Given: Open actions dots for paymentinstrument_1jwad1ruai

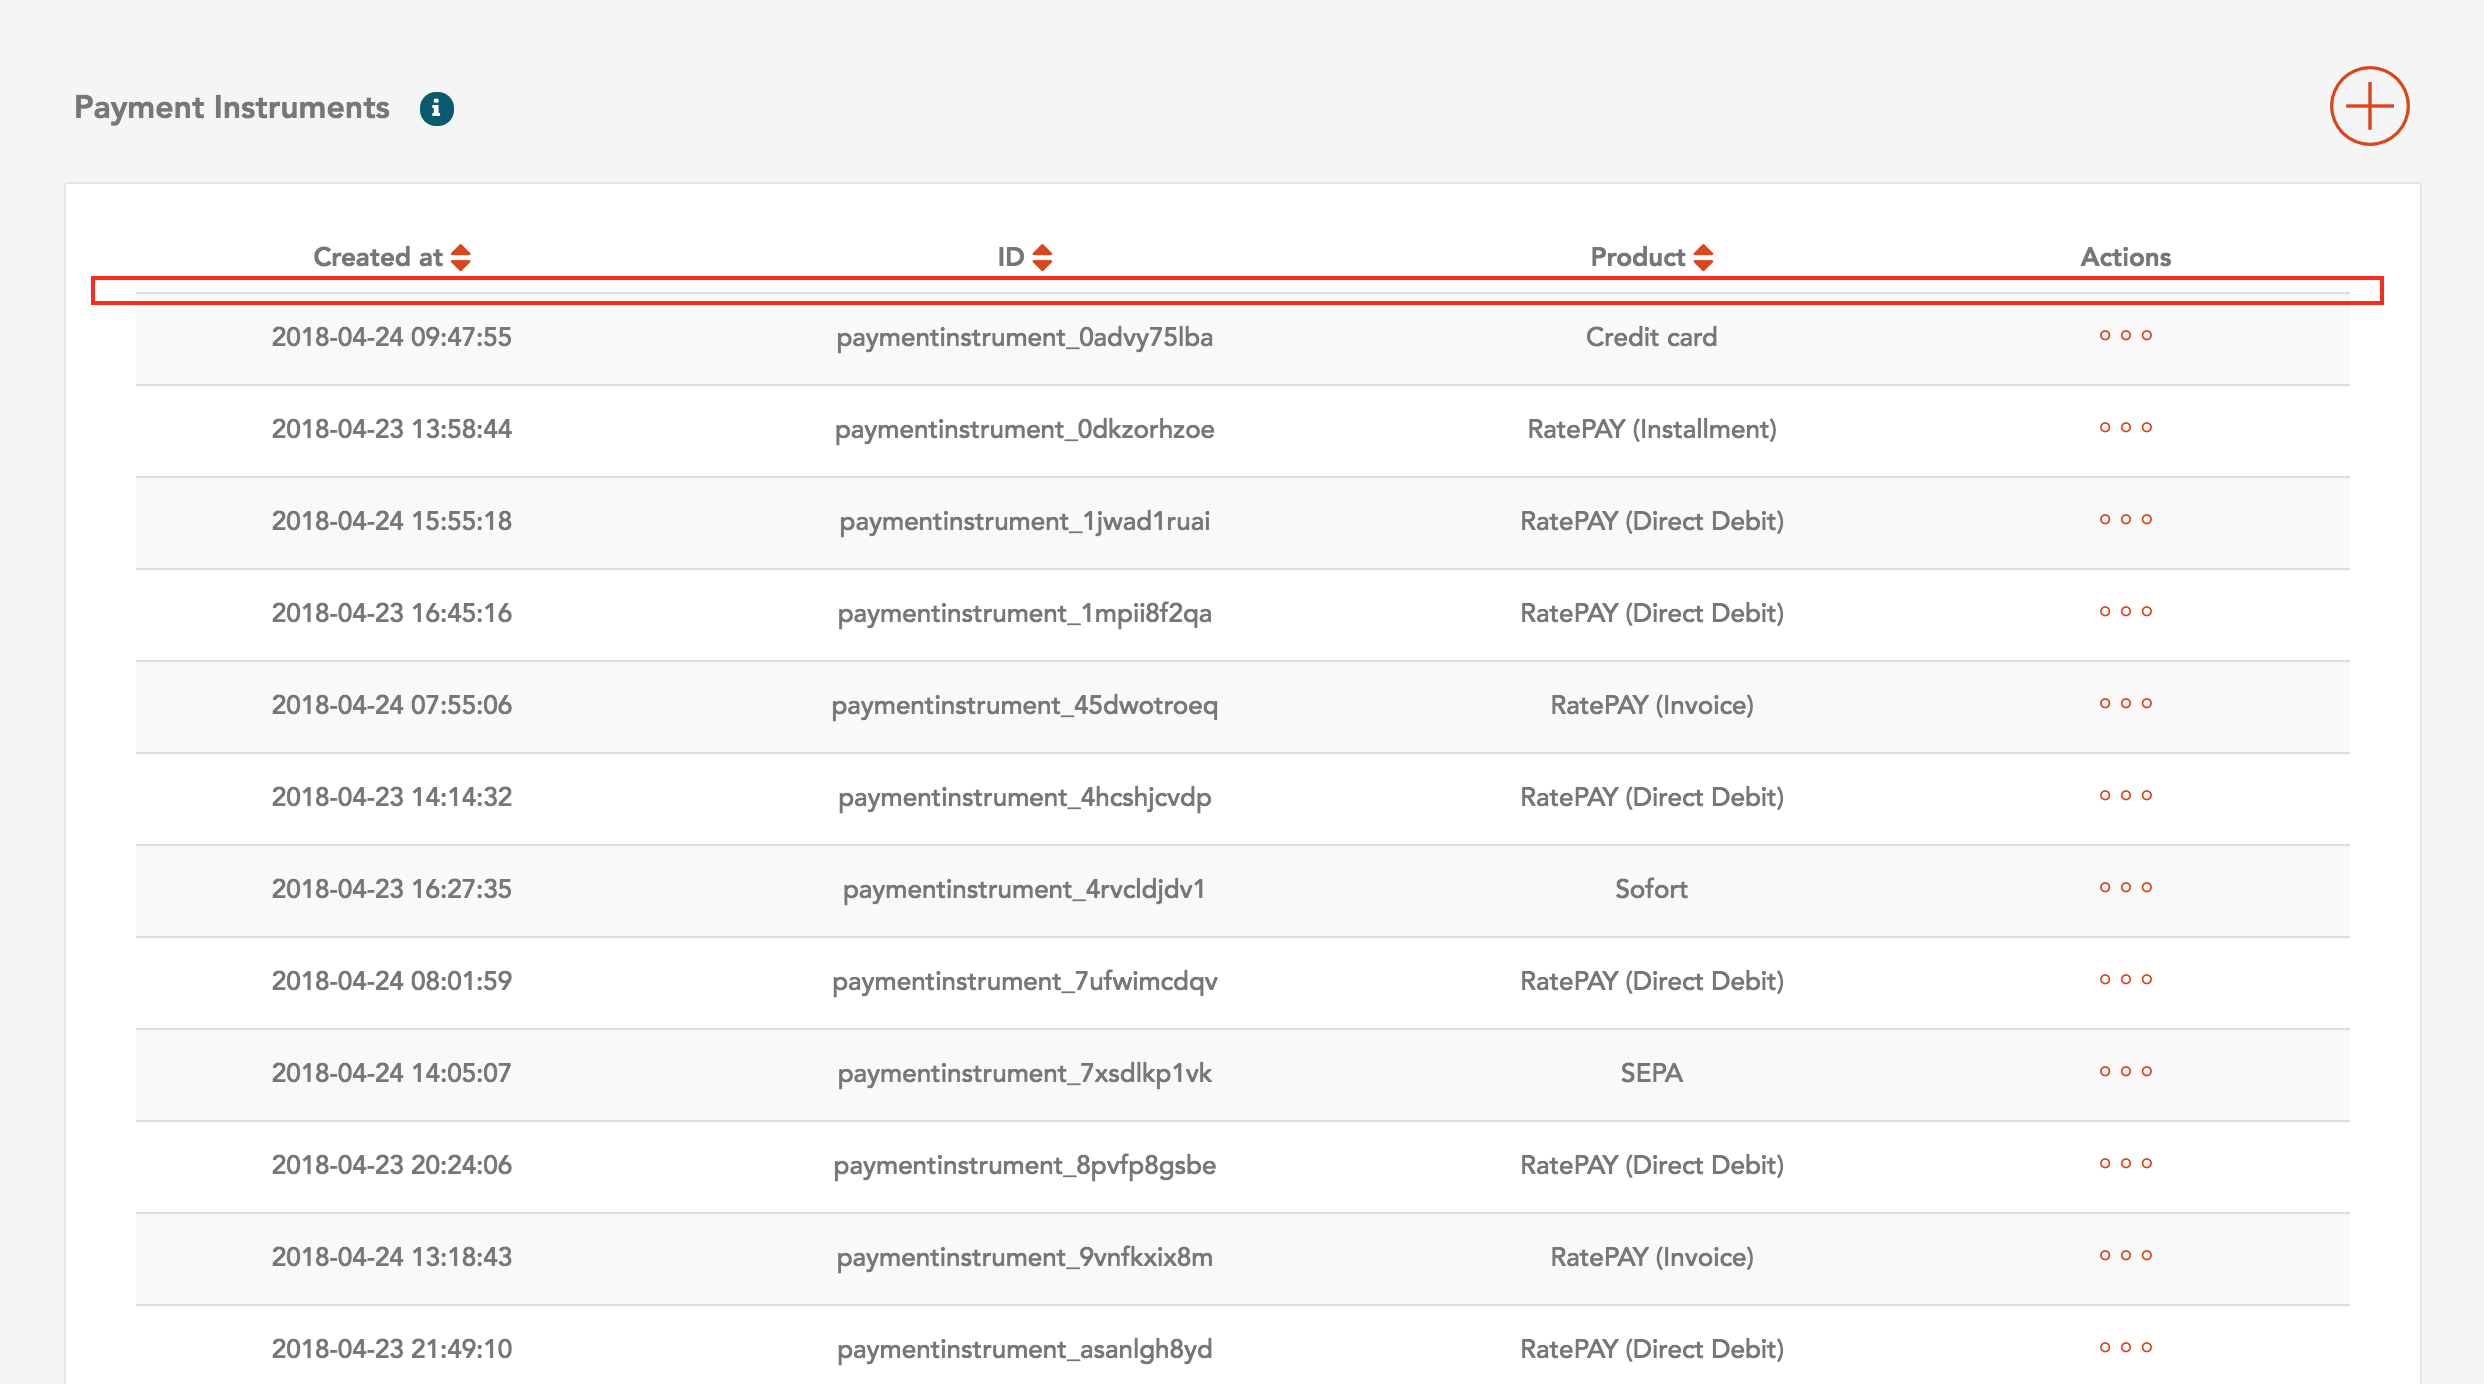Looking at the screenshot, I should [2125, 520].
